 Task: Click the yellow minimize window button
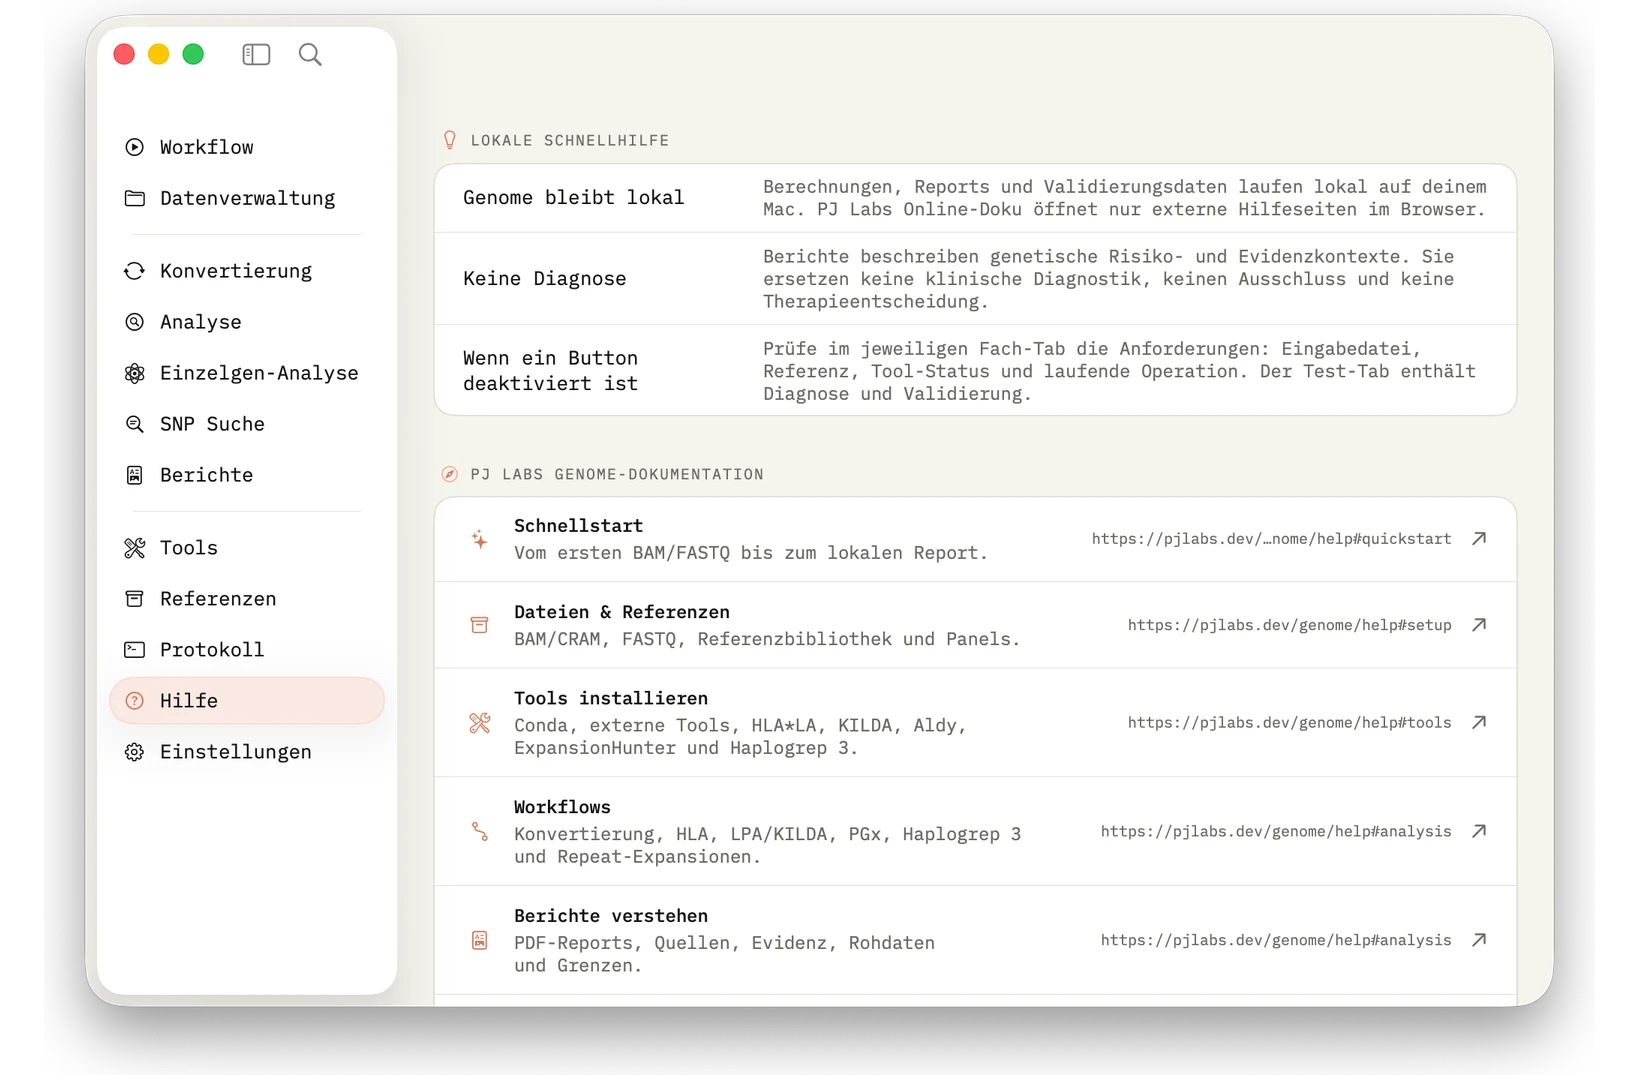(158, 54)
